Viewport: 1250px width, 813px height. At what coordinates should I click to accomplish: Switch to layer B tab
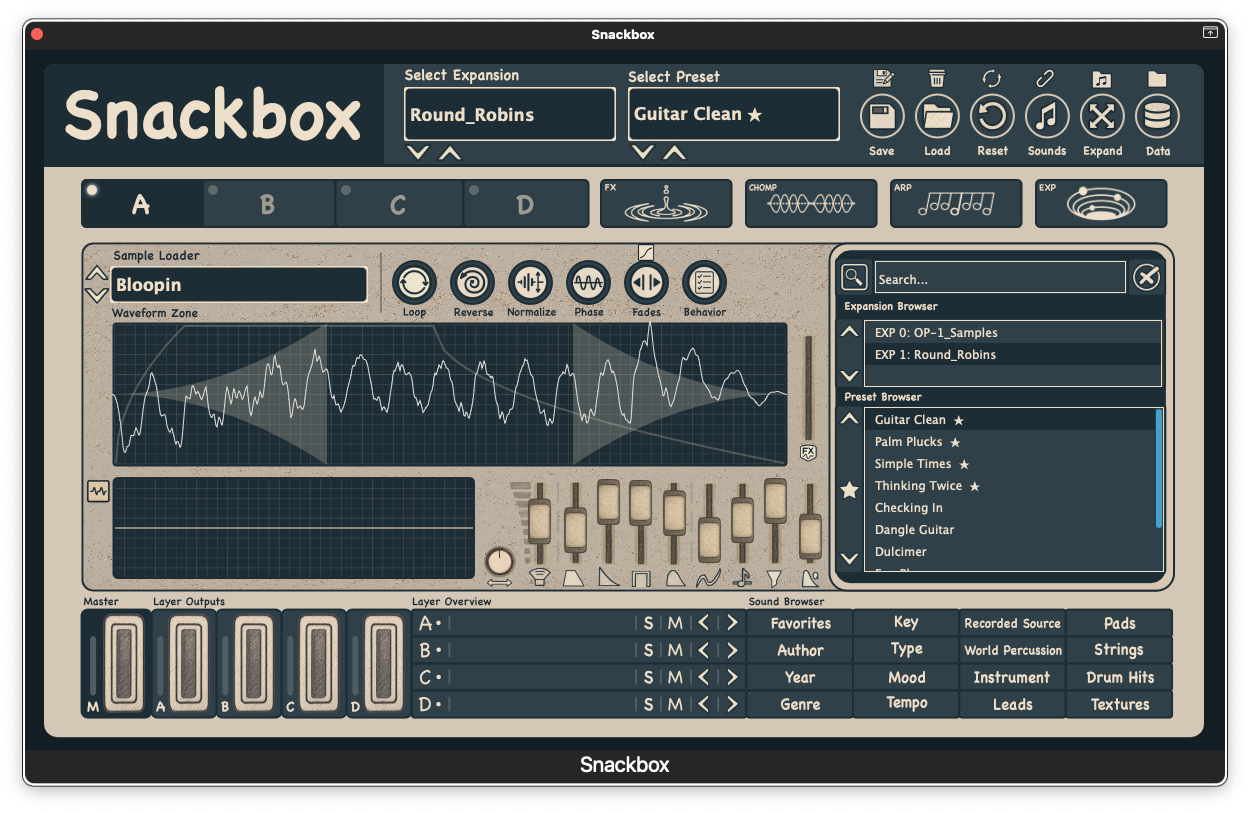(x=268, y=205)
